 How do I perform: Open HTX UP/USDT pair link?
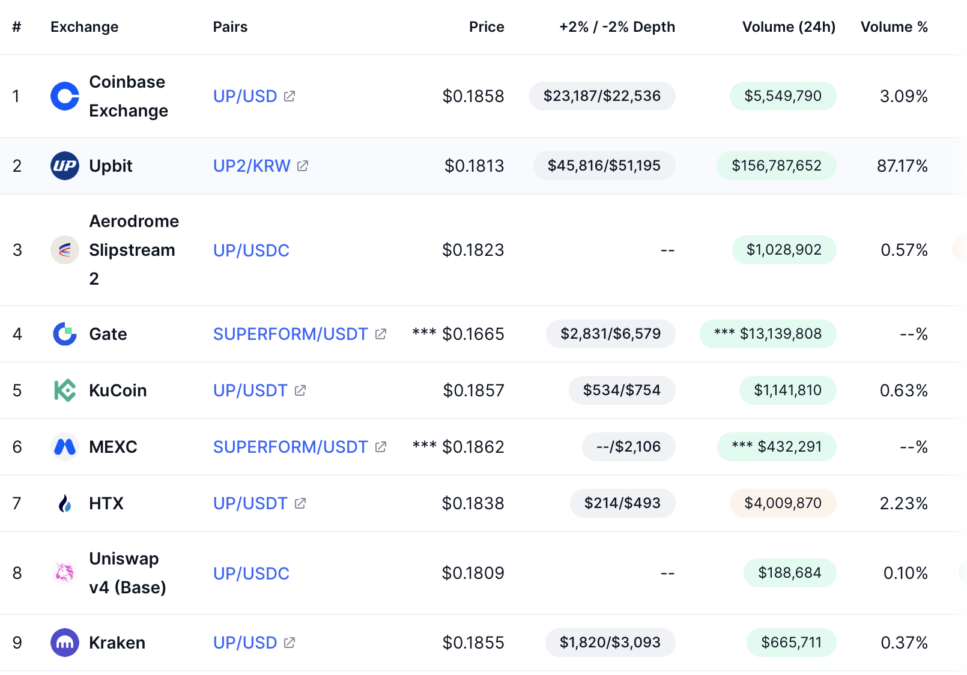pyautogui.click(x=250, y=503)
